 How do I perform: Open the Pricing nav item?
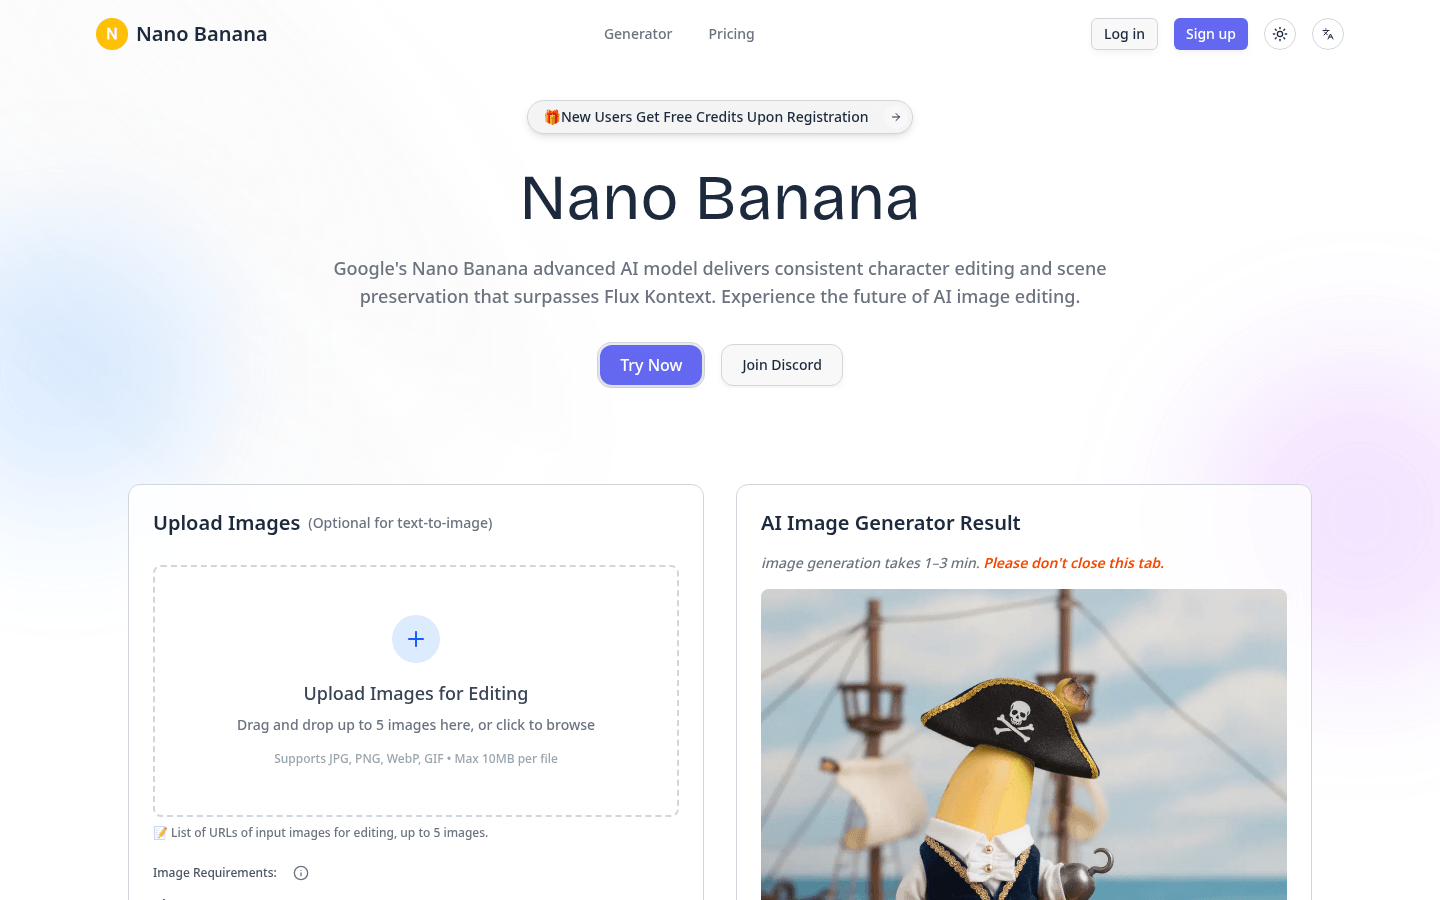[731, 34]
